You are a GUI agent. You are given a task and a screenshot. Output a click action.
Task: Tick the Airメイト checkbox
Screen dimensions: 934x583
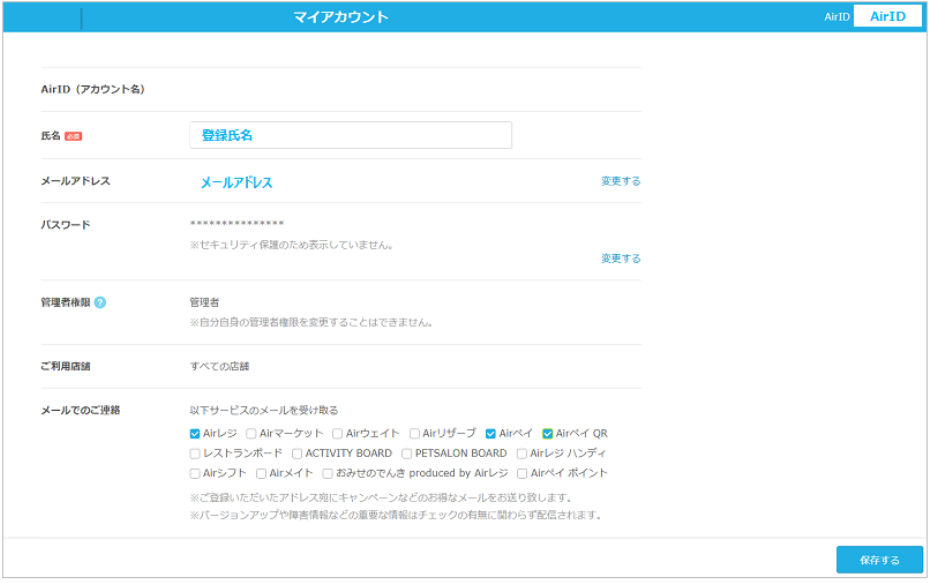(x=261, y=473)
